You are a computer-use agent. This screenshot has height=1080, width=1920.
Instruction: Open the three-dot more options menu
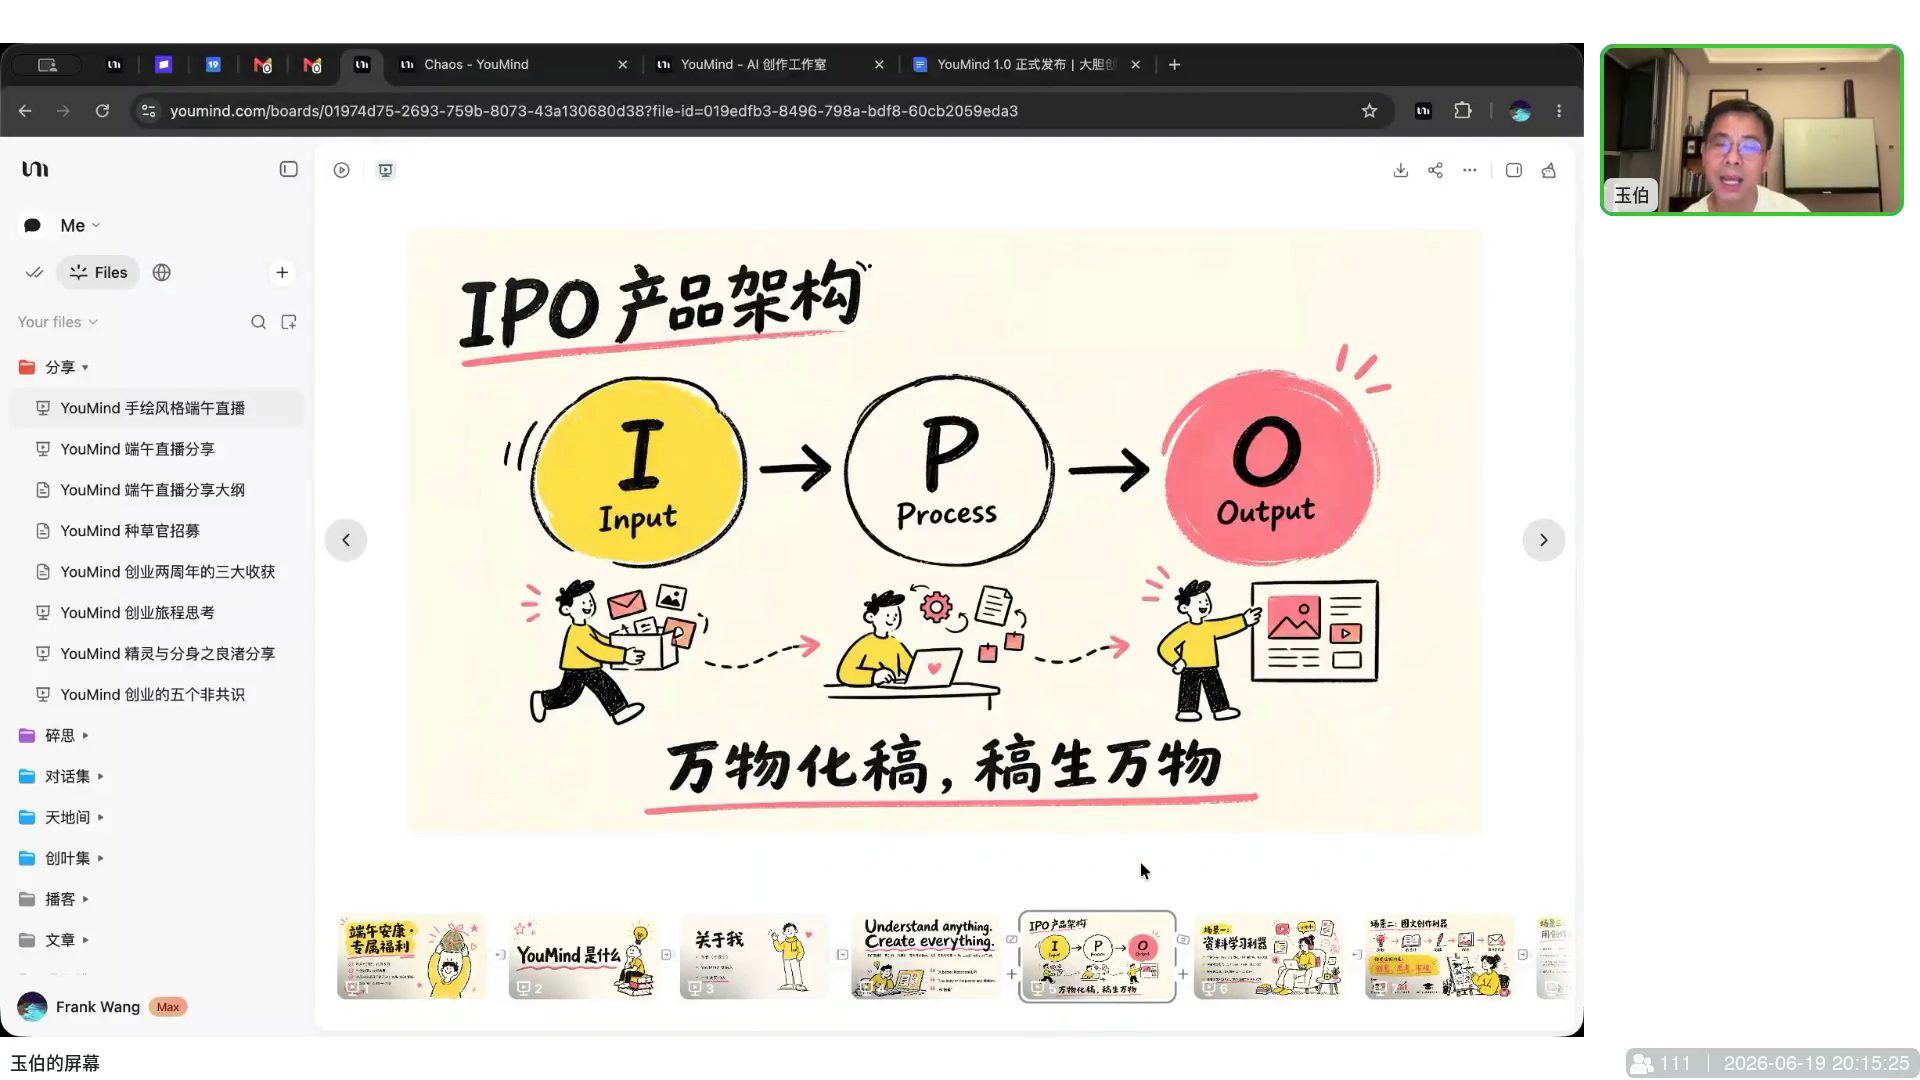click(x=1469, y=170)
